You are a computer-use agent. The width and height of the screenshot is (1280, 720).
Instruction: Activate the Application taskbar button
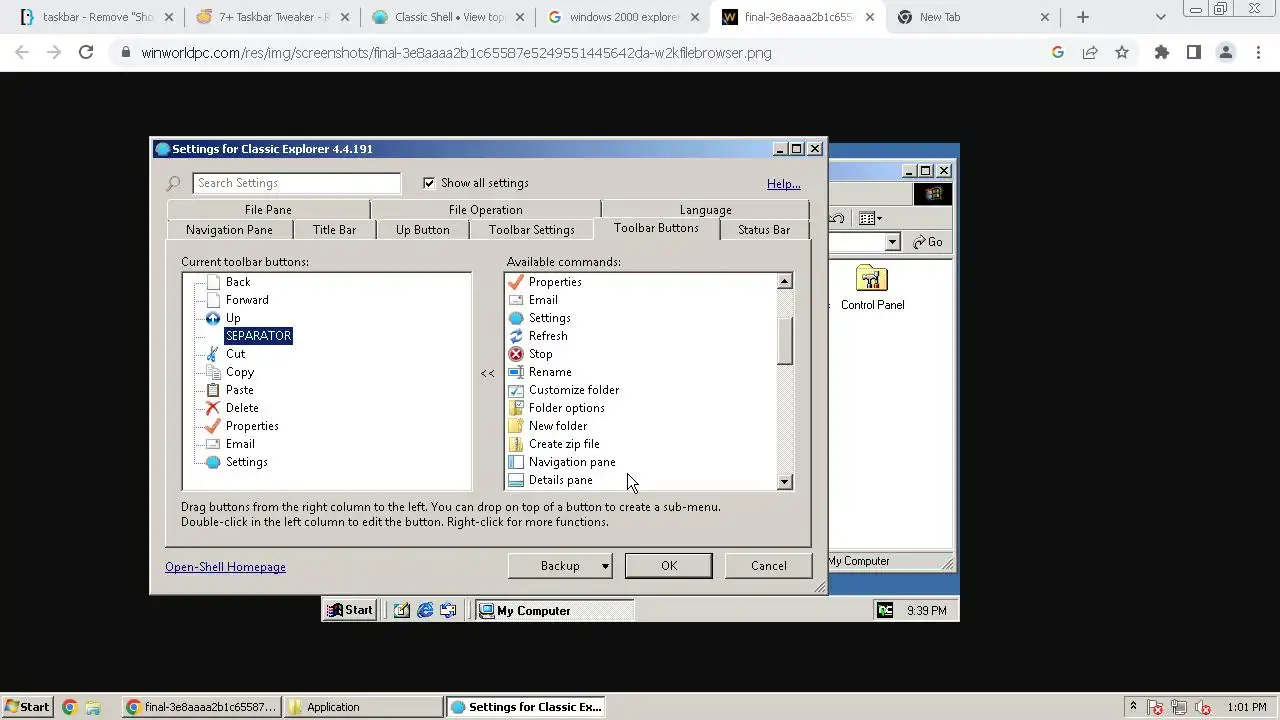362,707
